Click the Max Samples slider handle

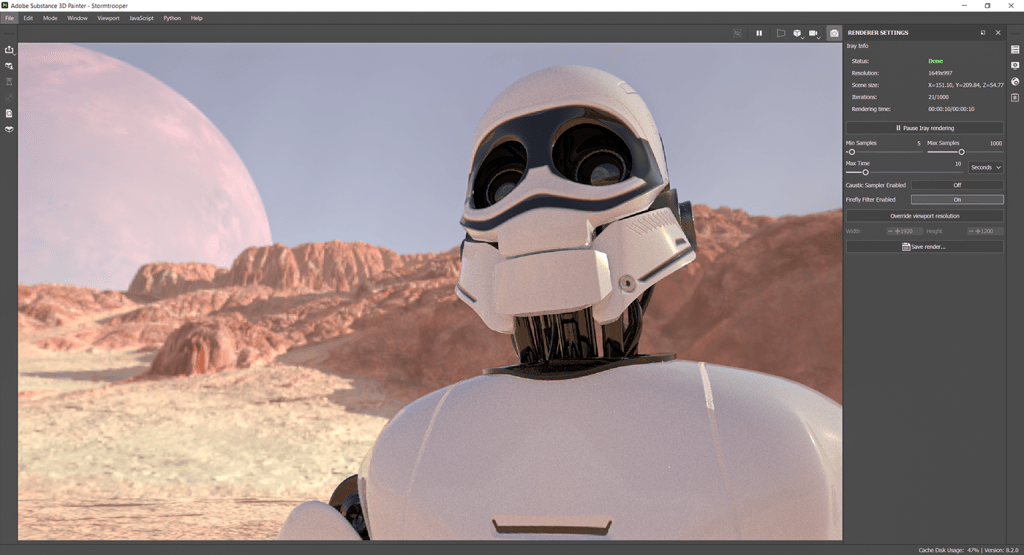[962, 152]
